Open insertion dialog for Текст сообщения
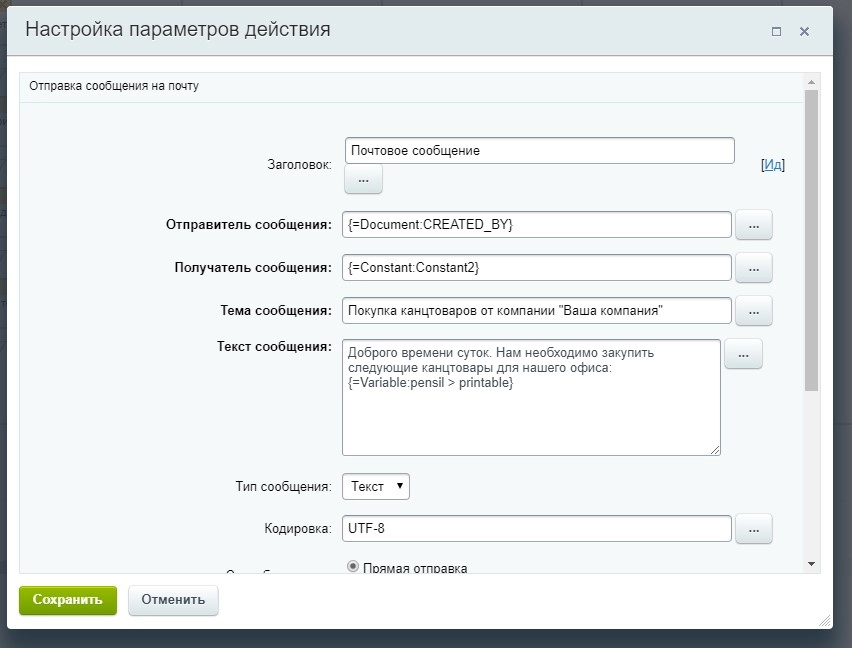Viewport: 852px width, 648px height. [743, 353]
